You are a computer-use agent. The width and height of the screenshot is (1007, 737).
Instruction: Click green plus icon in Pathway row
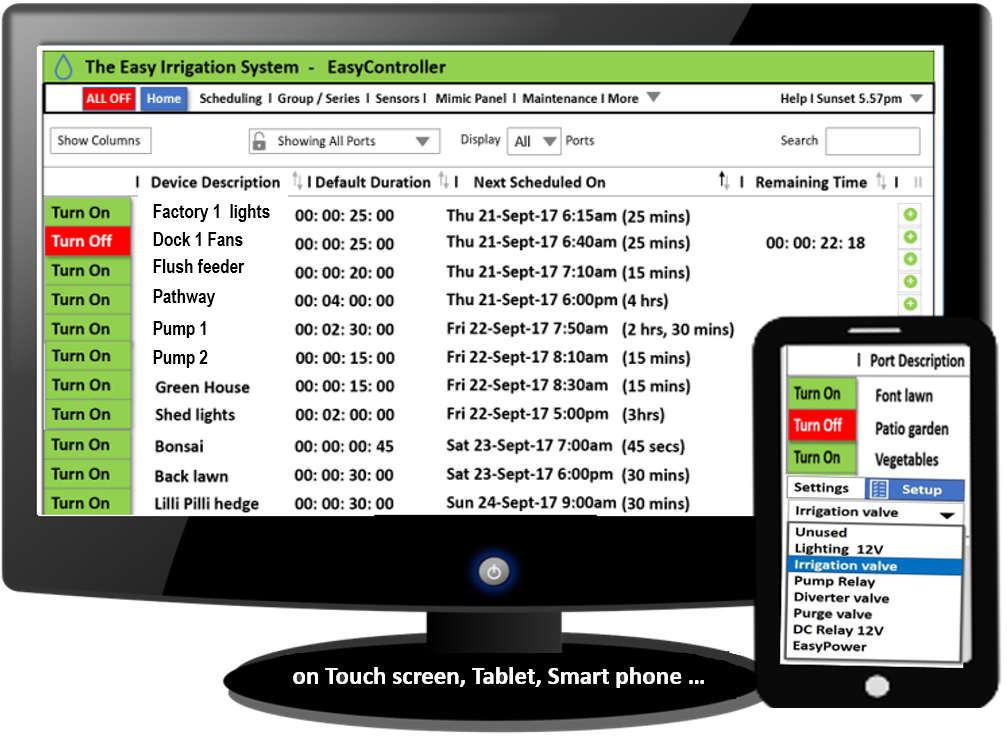910,281
